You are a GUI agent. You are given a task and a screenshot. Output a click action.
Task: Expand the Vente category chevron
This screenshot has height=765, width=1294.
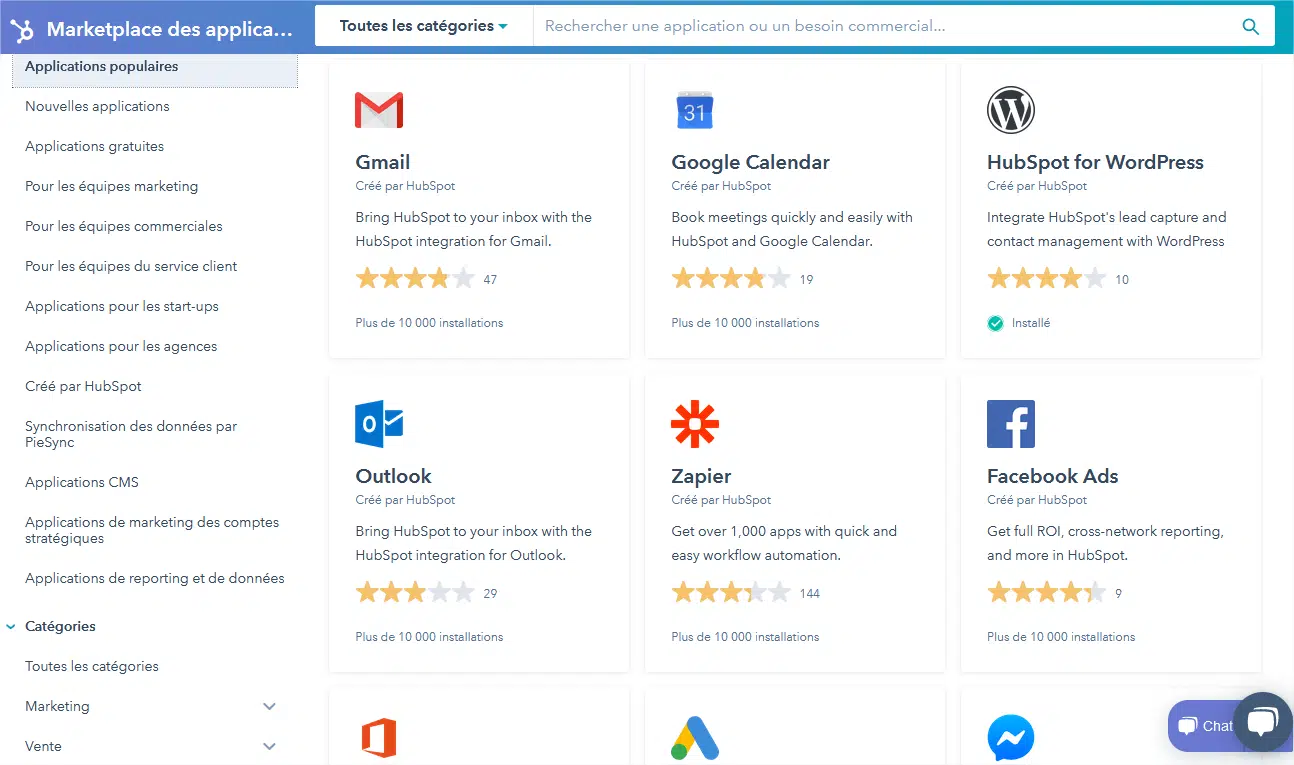(269, 747)
